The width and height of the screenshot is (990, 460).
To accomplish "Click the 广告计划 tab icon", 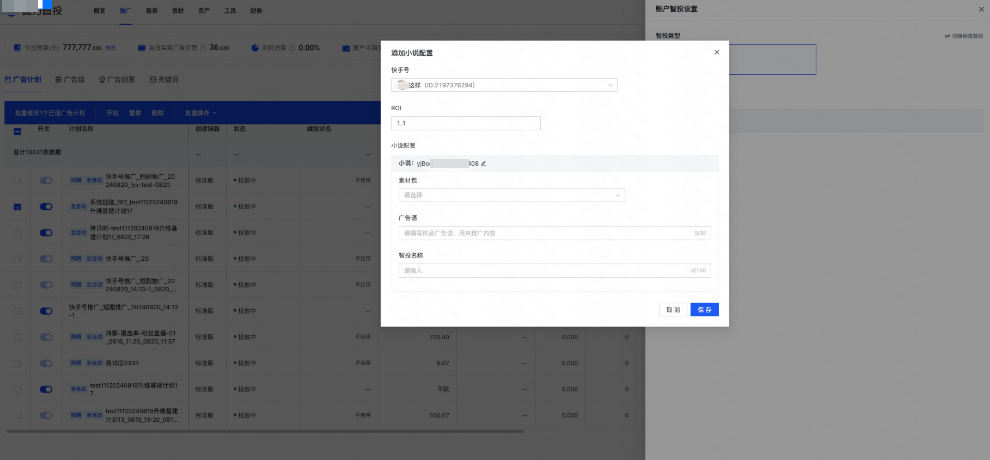I will [9, 79].
